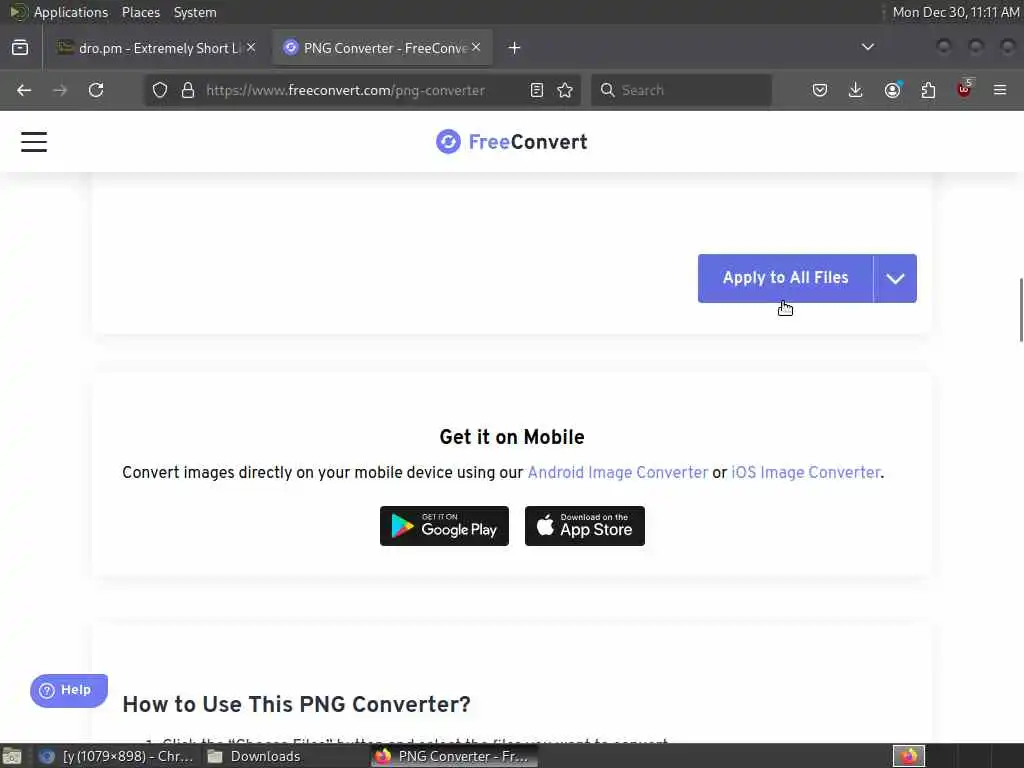Click Apply to All Files button
1024x768 pixels.
[786, 278]
